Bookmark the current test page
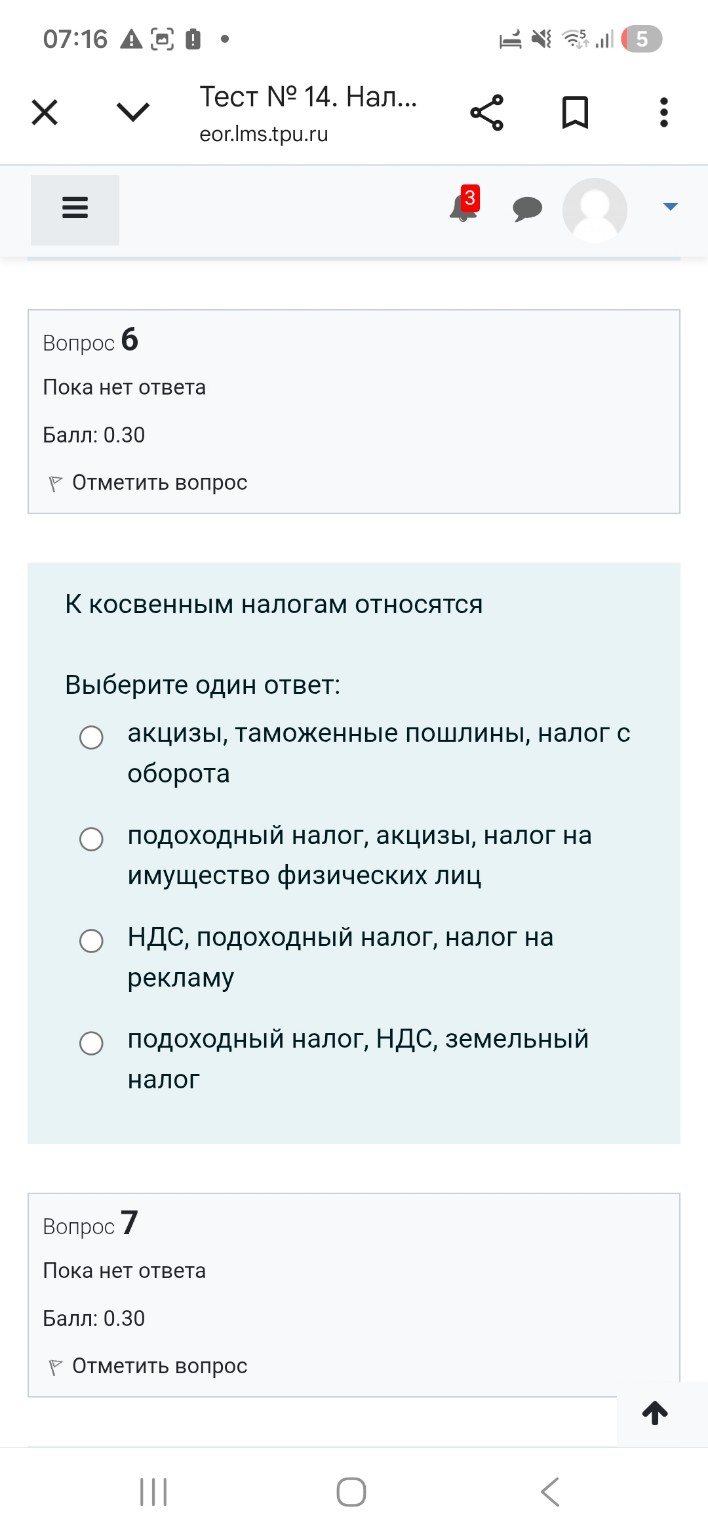 coord(575,112)
